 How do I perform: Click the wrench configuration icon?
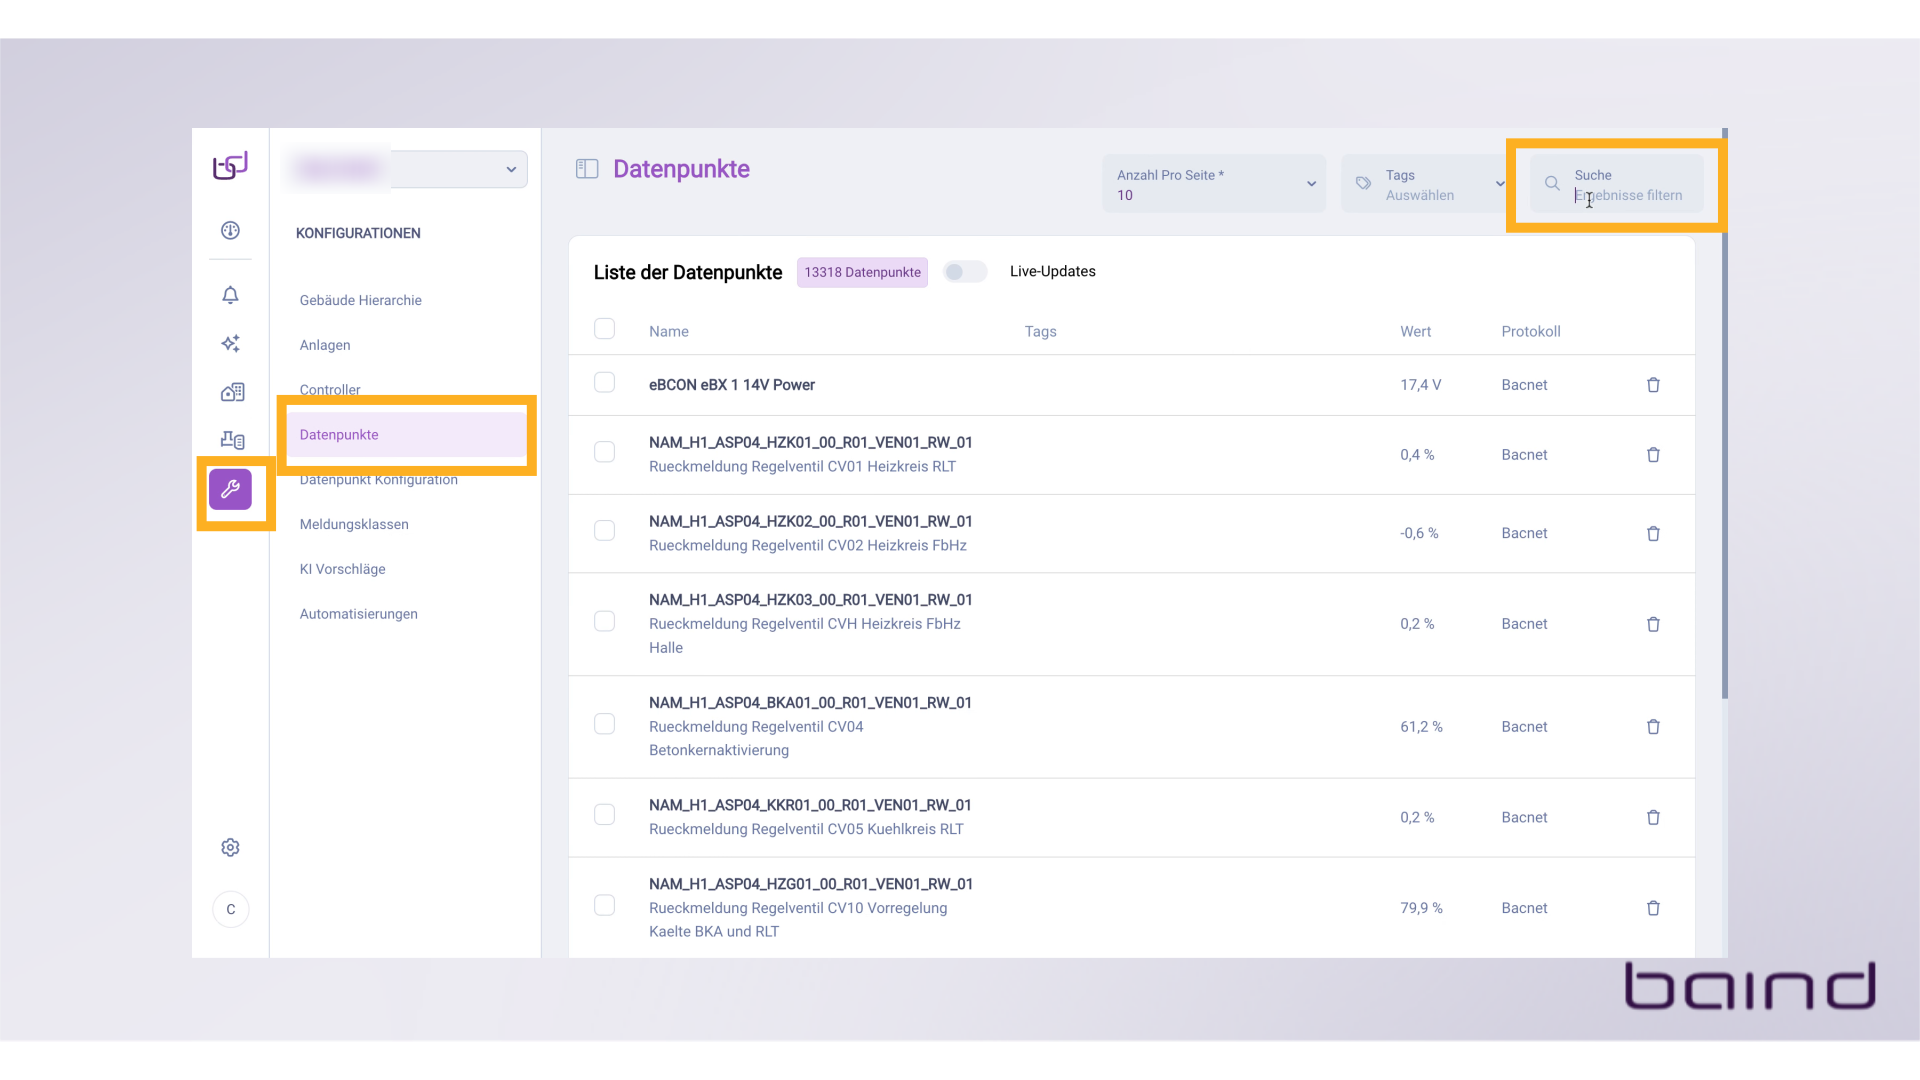click(230, 489)
